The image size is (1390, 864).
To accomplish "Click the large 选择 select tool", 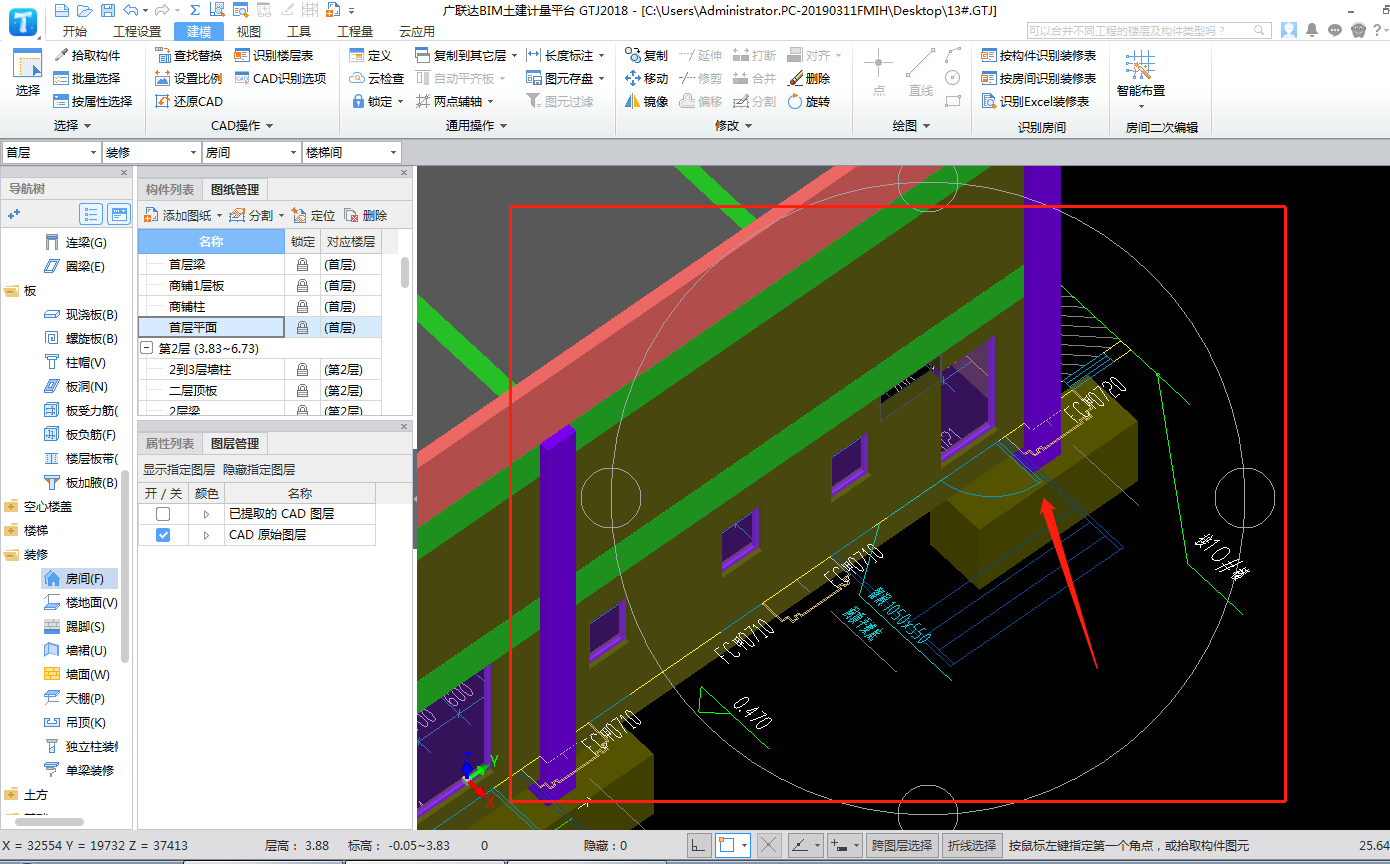I will tap(28, 73).
